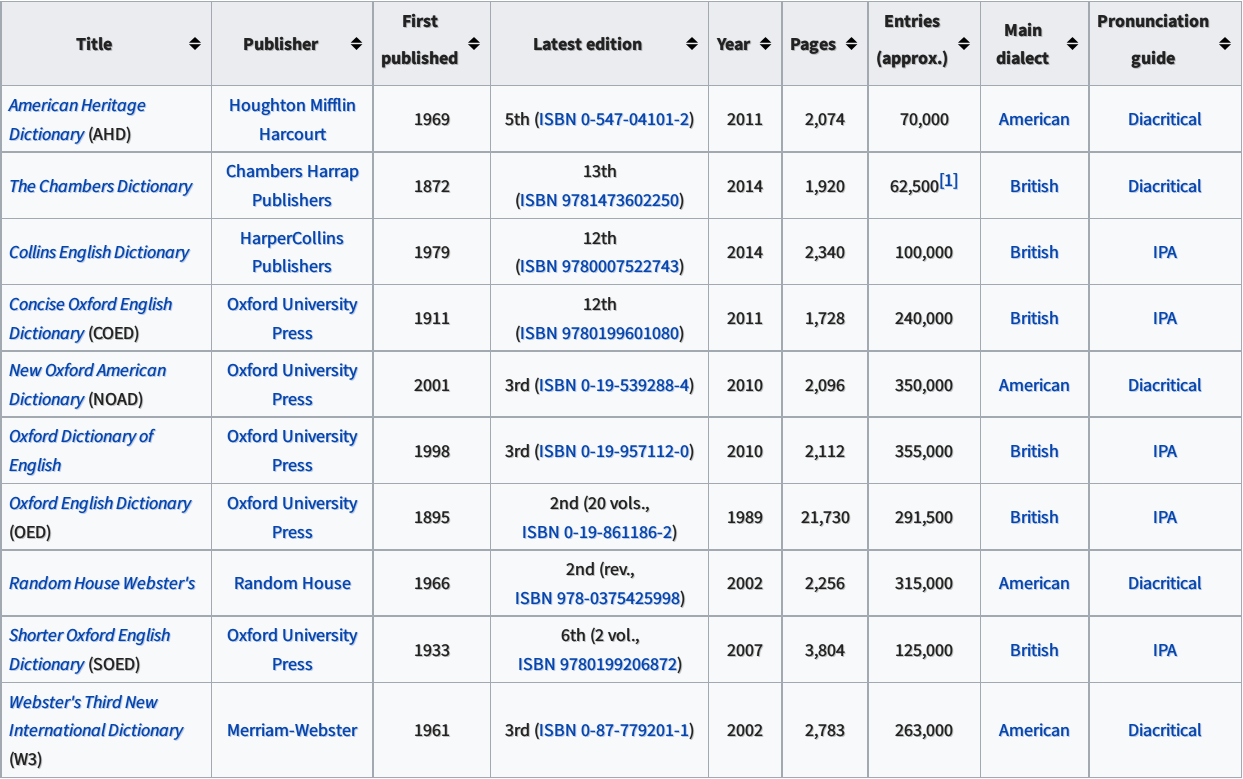The width and height of the screenshot is (1243, 779).
Task: Sort by Pronunciation guide column arrows
Action: pos(1225,44)
